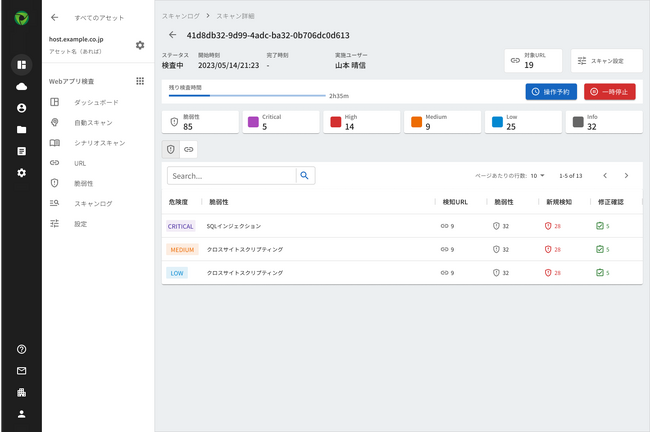Screen dimensions: 650x433
Task: Open the apps grid next to Webアプリ検査
Action: click(140, 81)
